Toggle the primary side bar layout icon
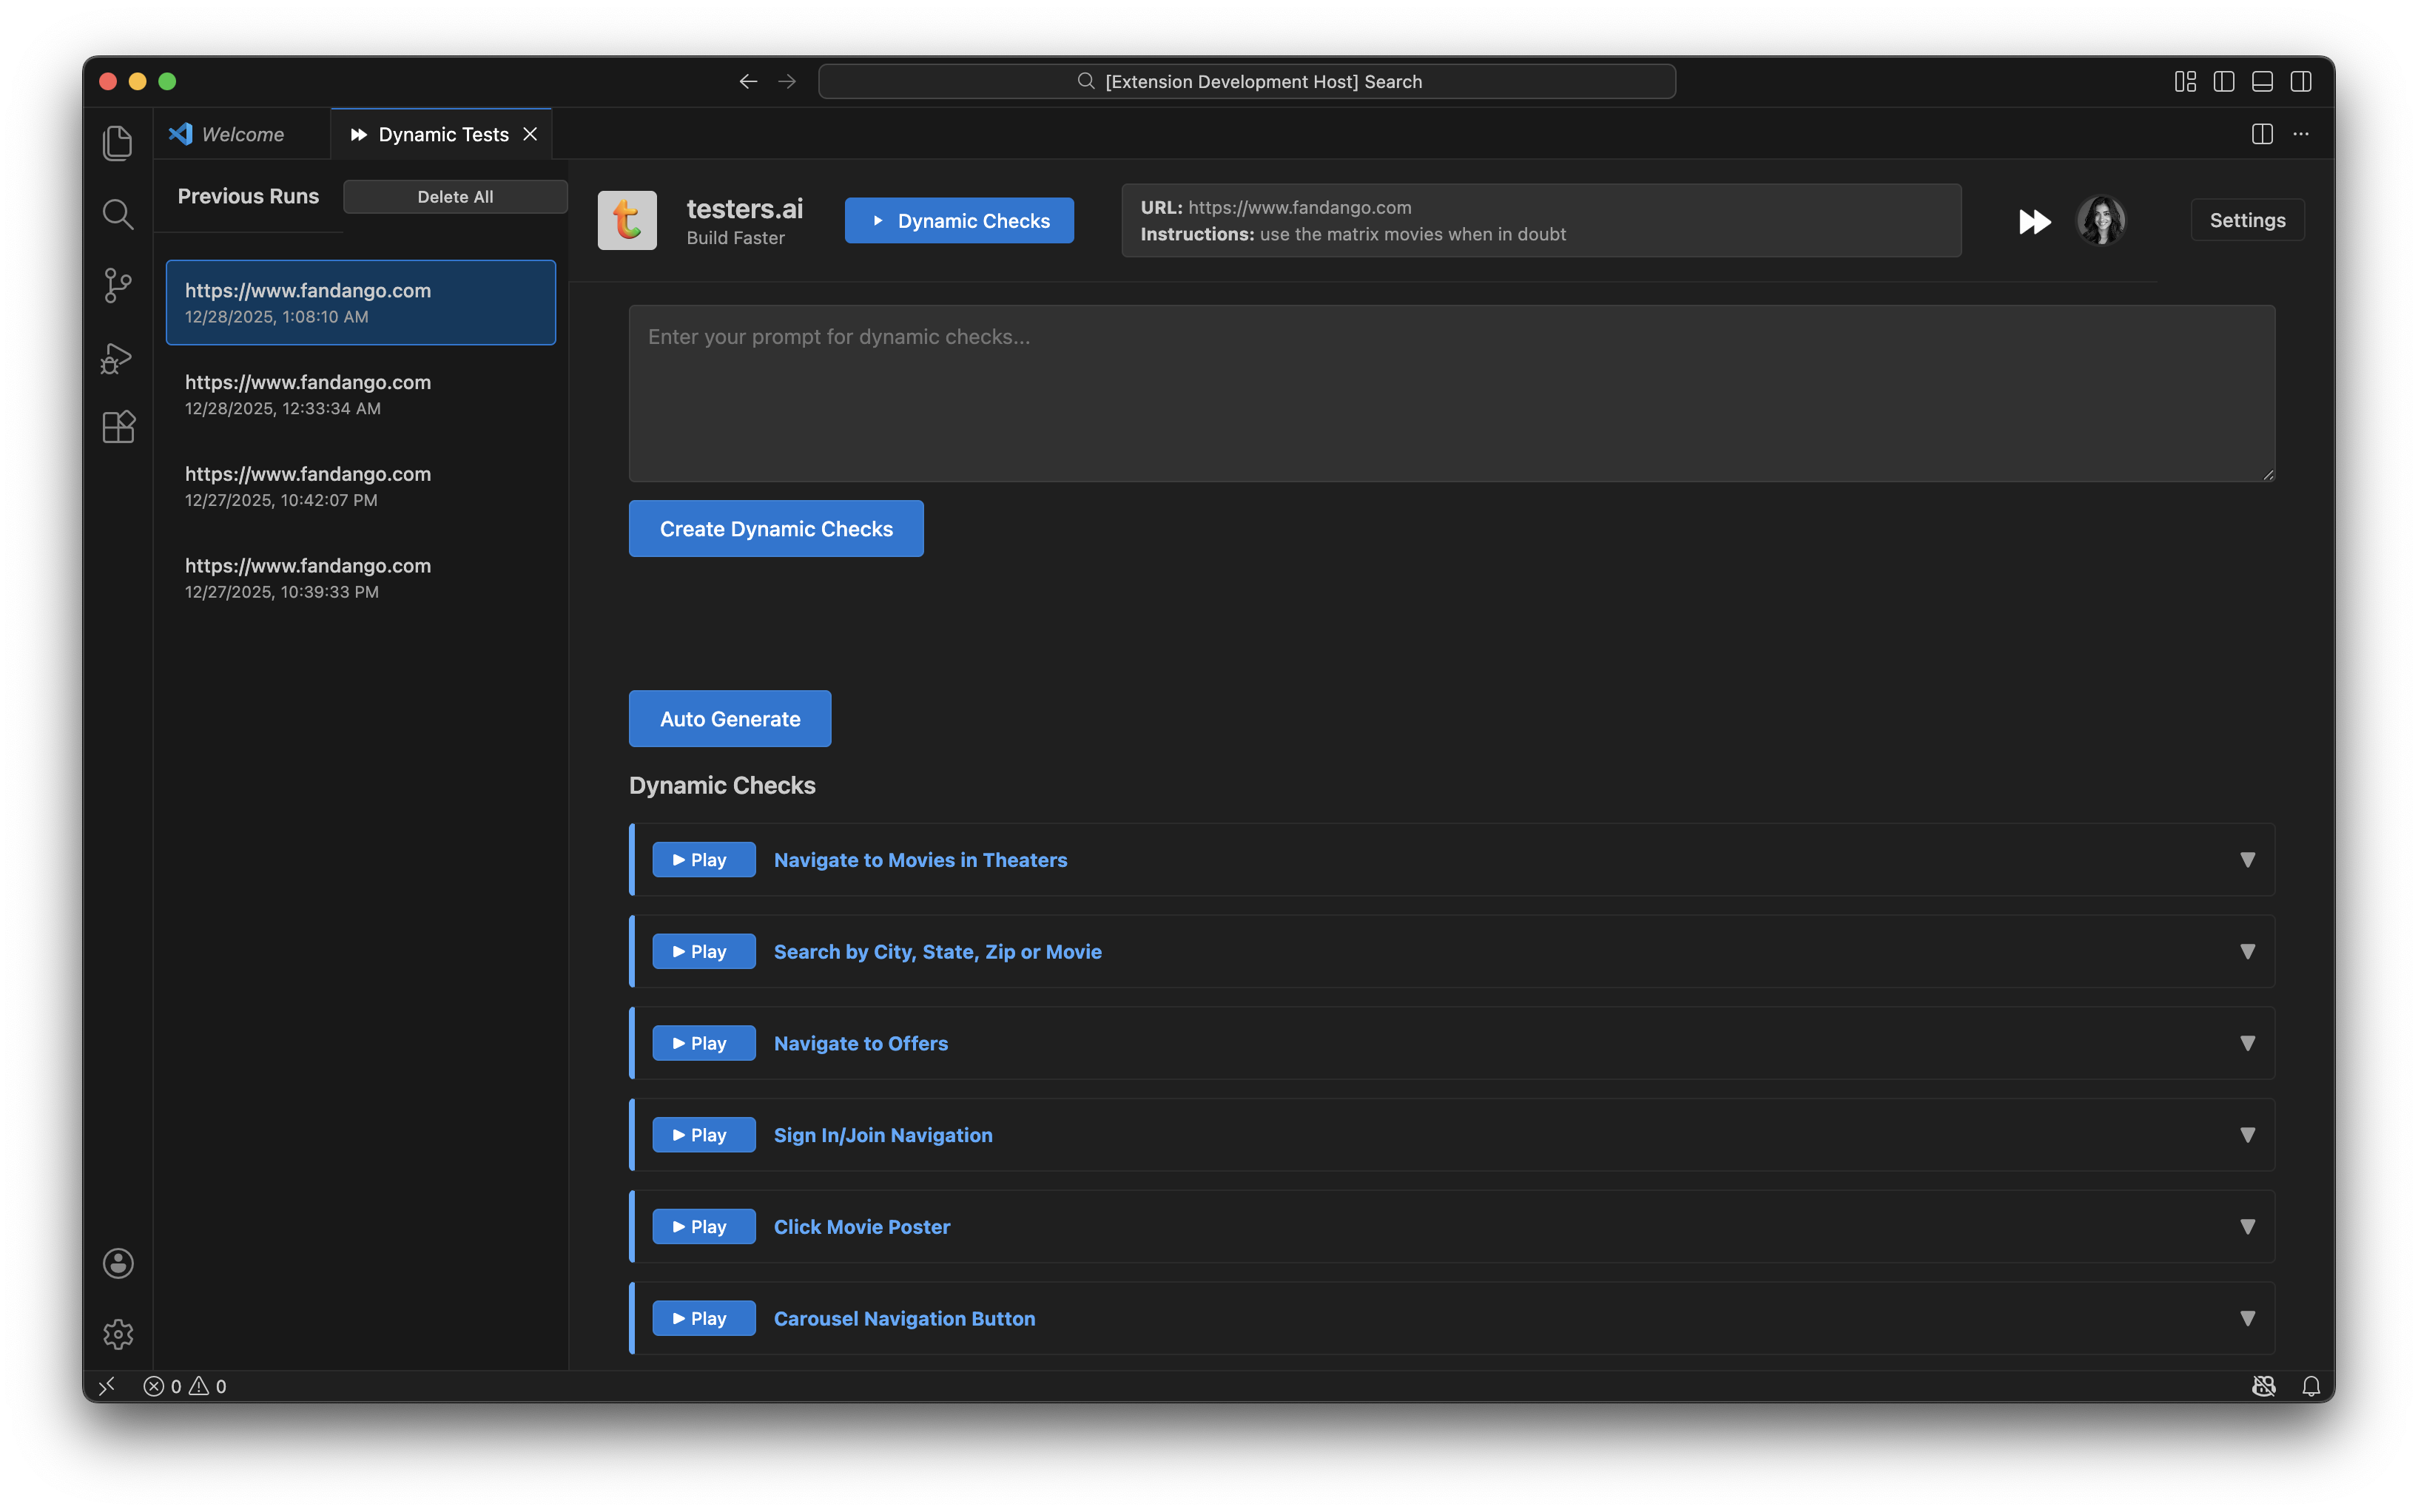This screenshot has height=1512, width=2418. click(x=2223, y=82)
